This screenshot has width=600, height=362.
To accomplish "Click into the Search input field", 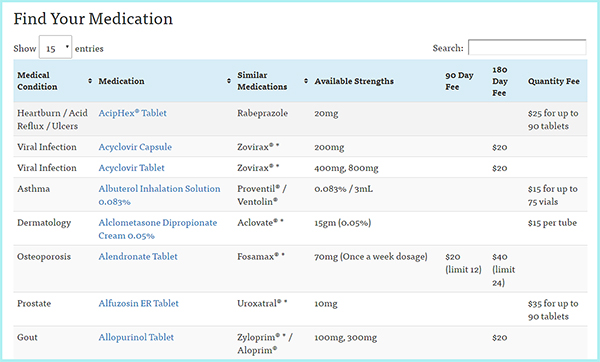I will (527, 47).
